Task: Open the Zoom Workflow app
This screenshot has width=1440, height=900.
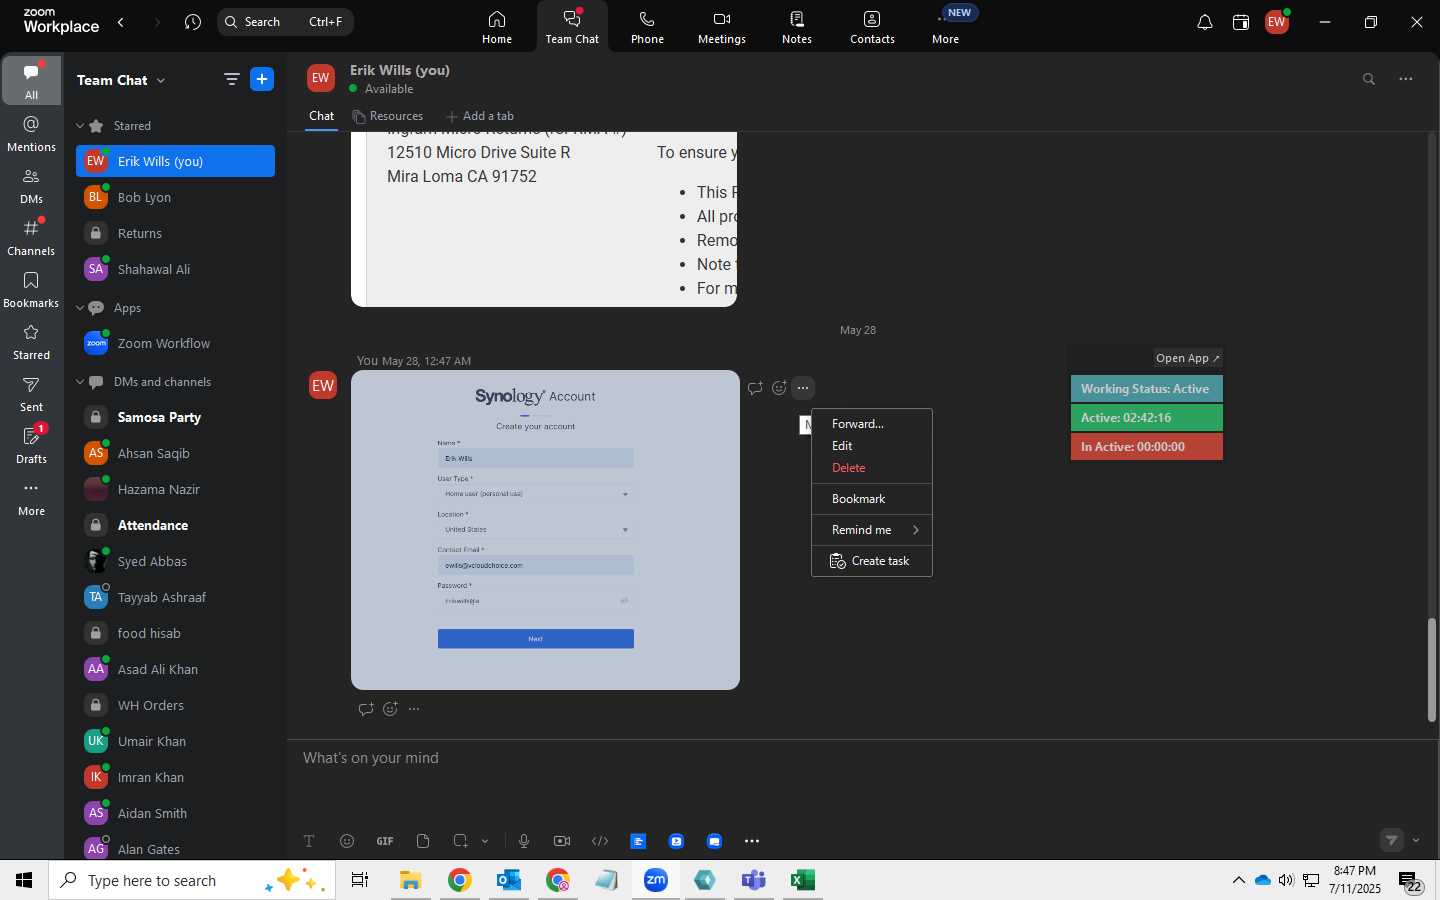Action: [175, 343]
